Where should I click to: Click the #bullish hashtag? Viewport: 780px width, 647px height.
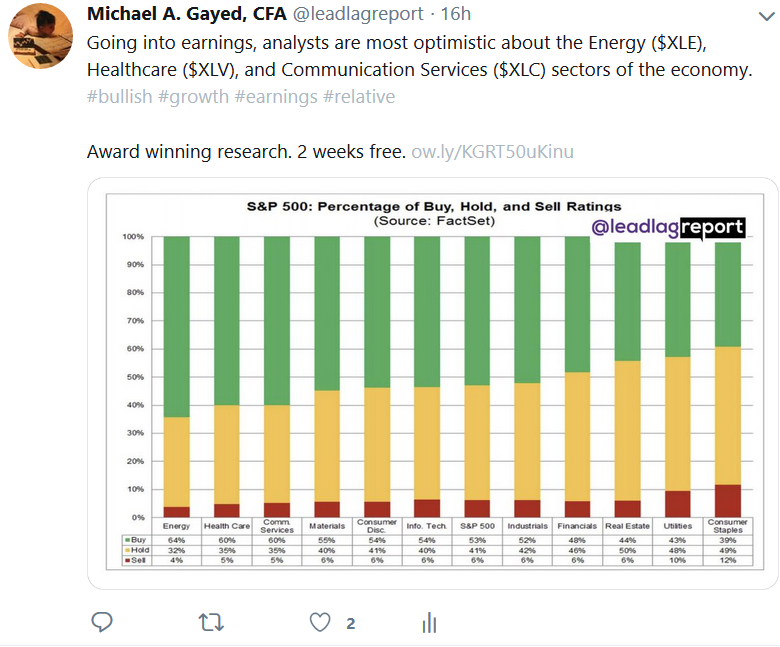click(122, 97)
